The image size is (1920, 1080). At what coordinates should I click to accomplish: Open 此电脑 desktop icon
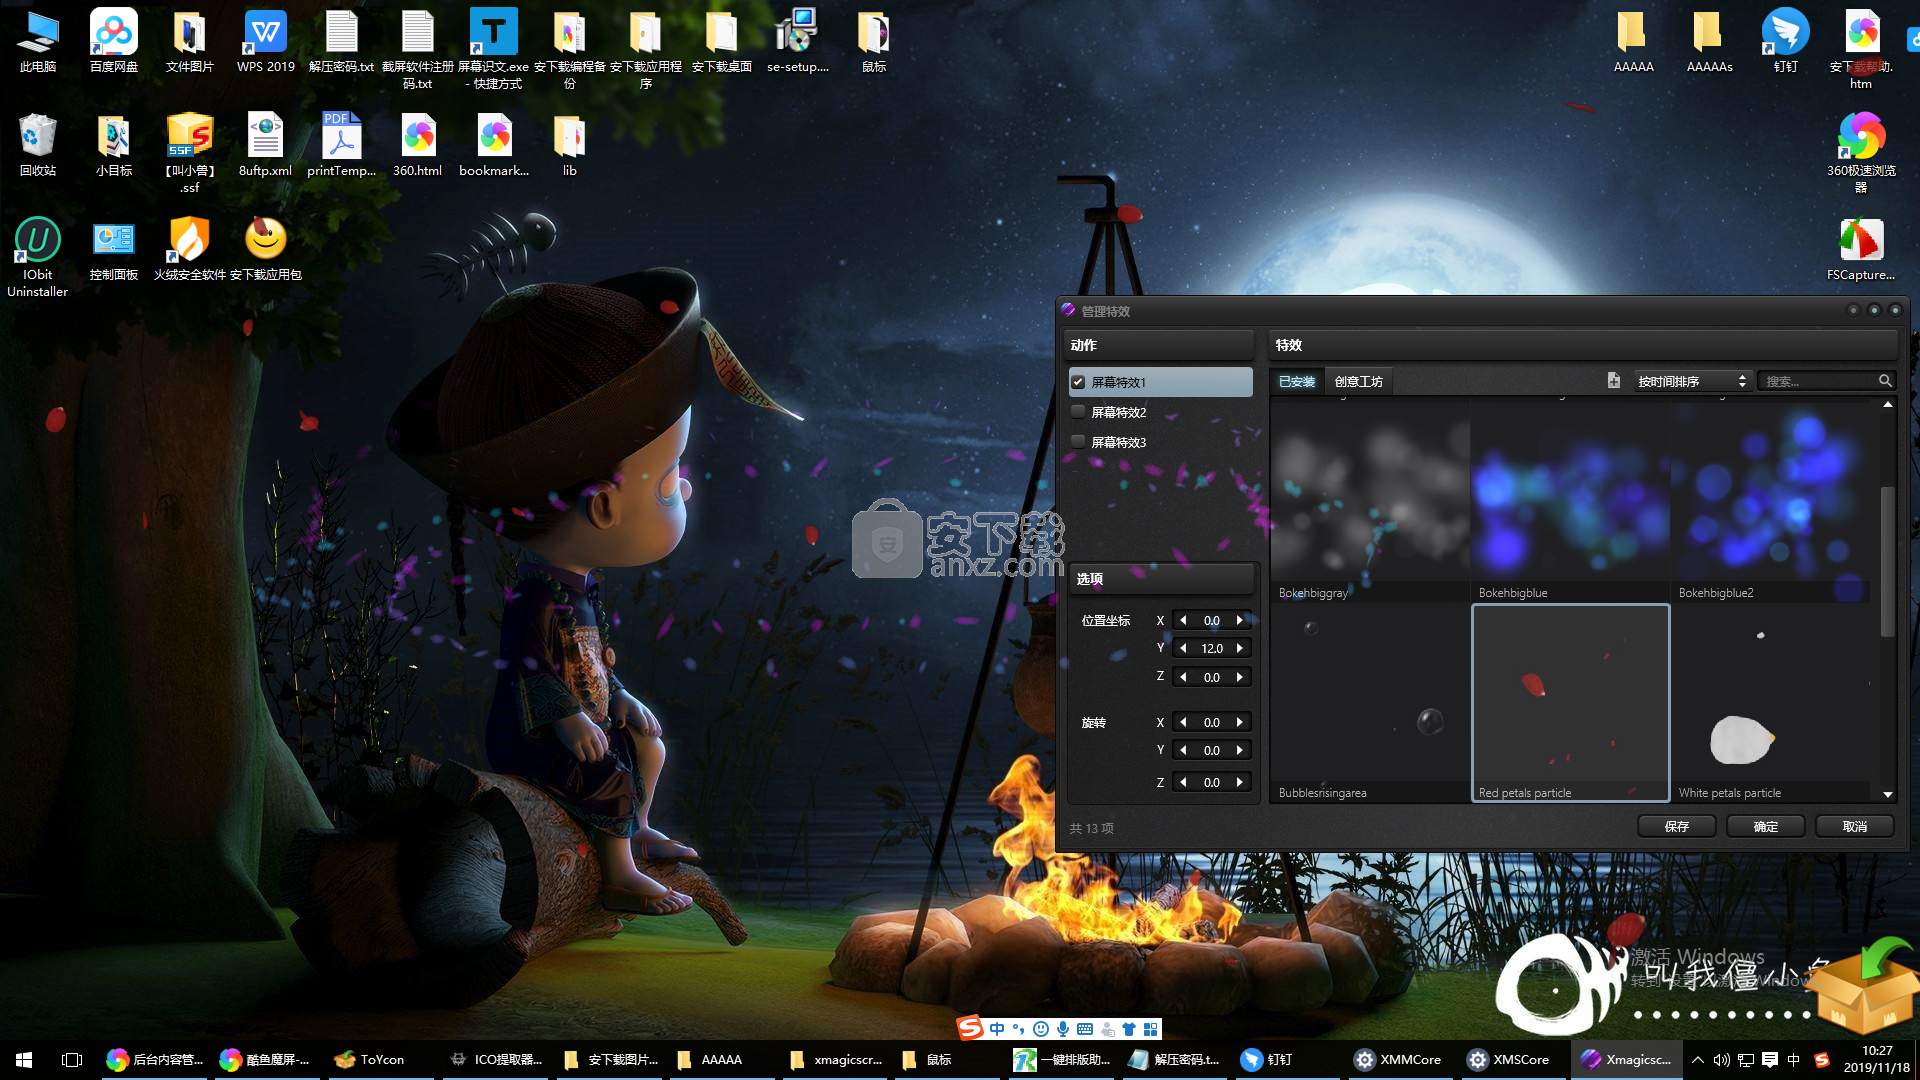(38, 42)
